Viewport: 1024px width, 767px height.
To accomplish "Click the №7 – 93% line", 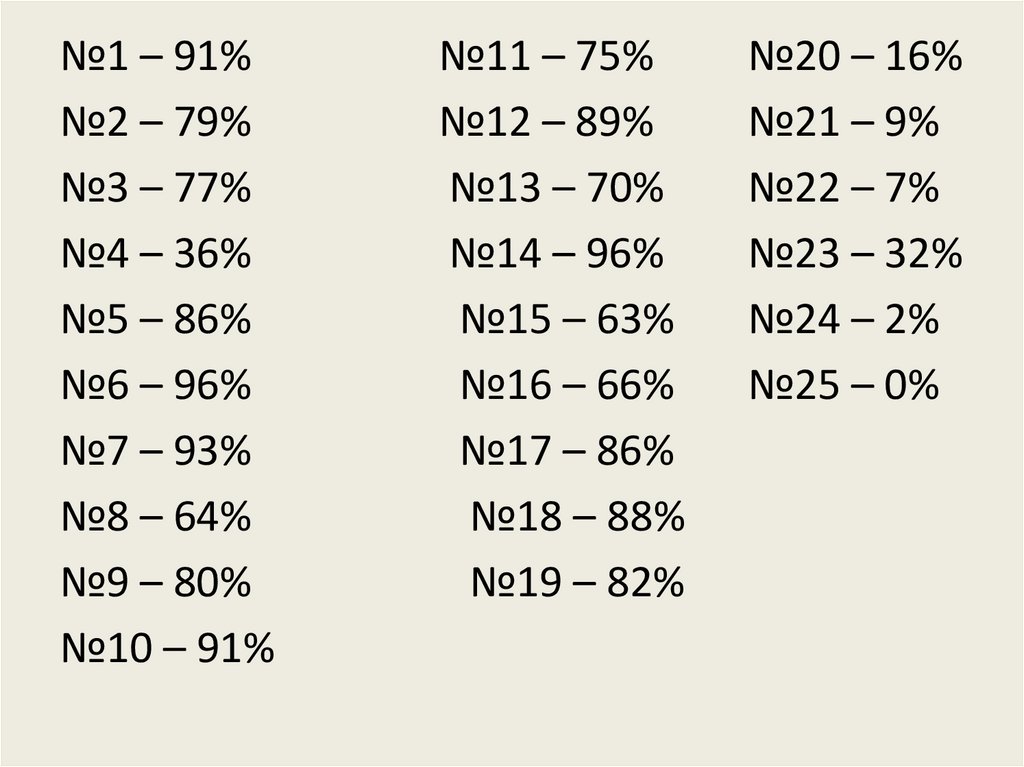I will (156, 452).
